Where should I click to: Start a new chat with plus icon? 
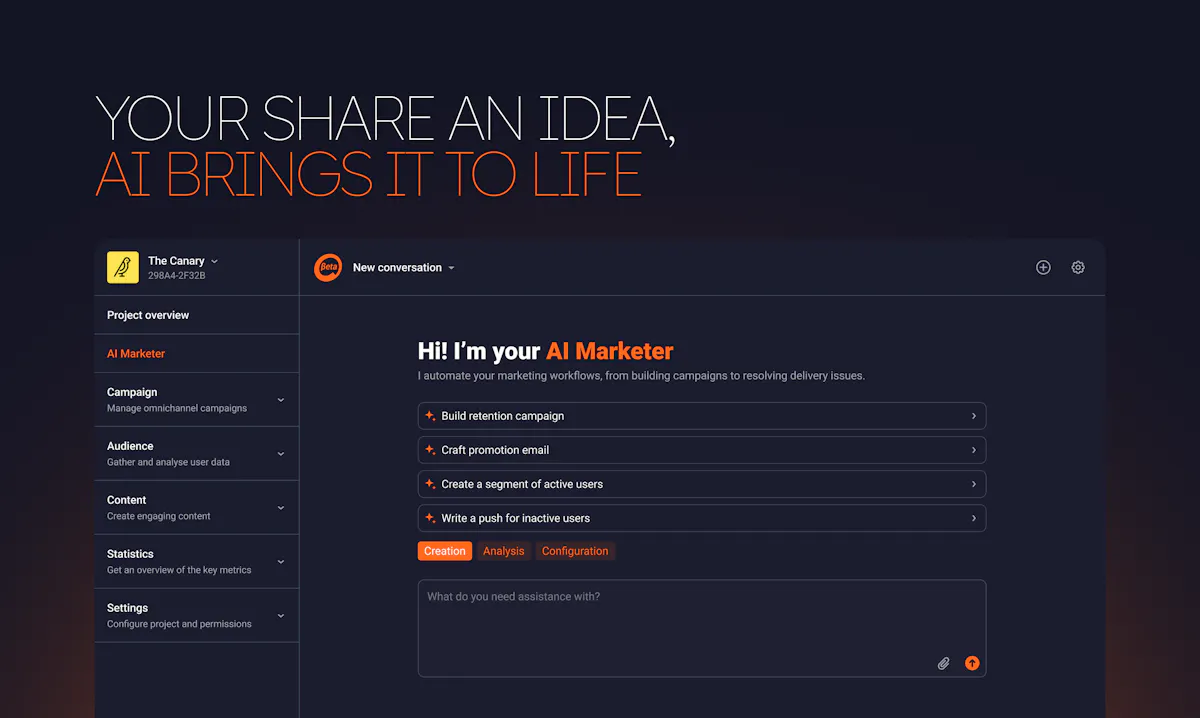tap(1043, 267)
